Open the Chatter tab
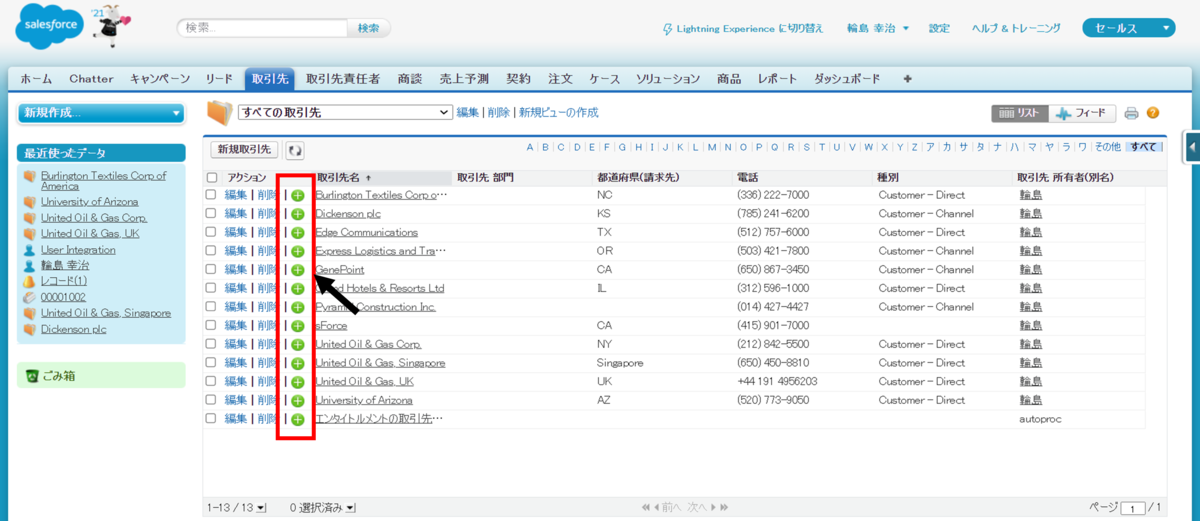Image resolution: width=1200 pixels, height=521 pixels. click(x=91, y=79)
